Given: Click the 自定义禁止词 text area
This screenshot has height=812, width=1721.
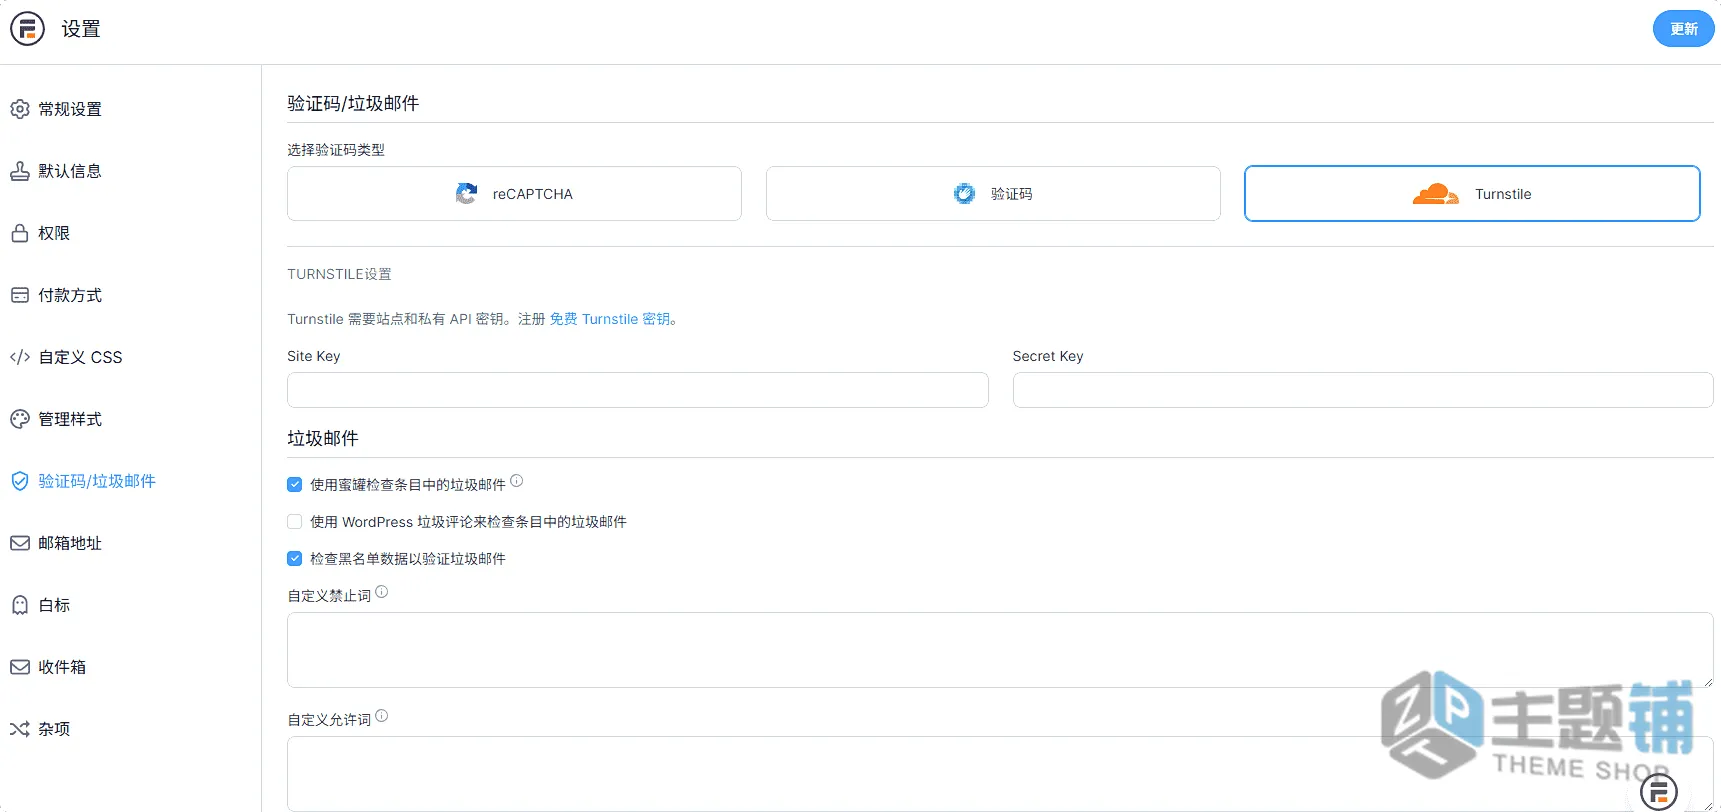Looking at the screenshot, I should [1000, 650].
